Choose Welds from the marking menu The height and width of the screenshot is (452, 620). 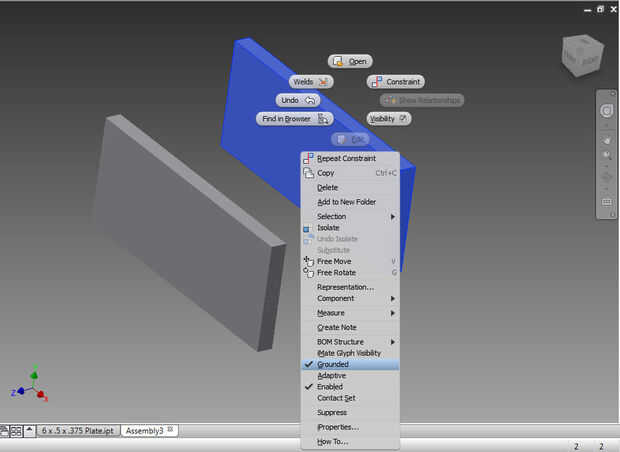coord(311,82)
